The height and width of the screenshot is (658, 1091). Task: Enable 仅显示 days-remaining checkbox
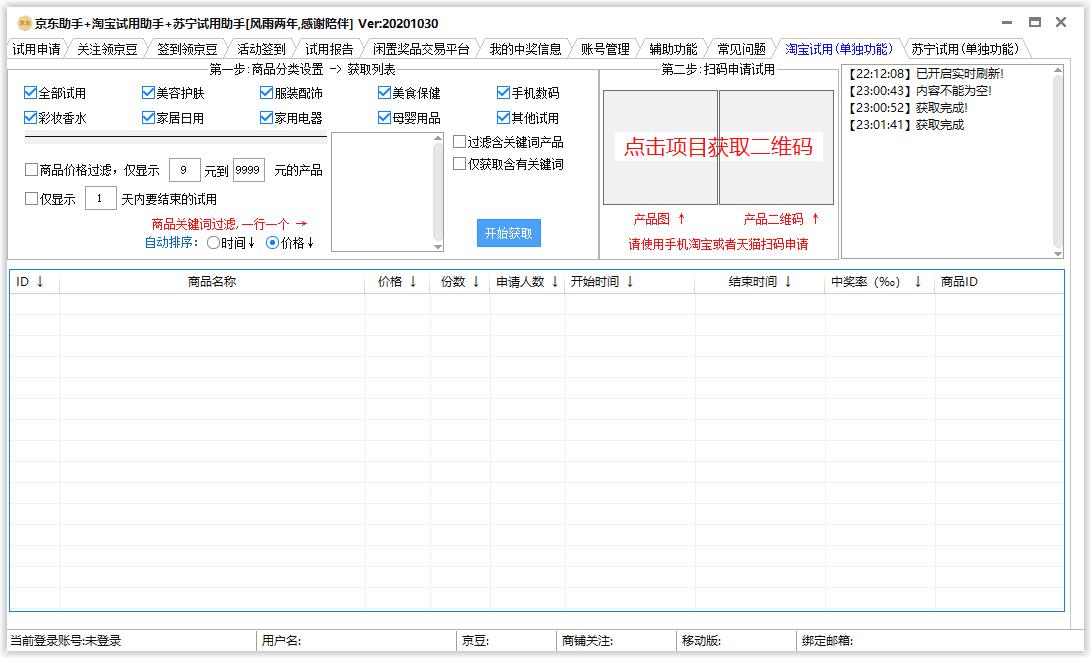[31, 199]
